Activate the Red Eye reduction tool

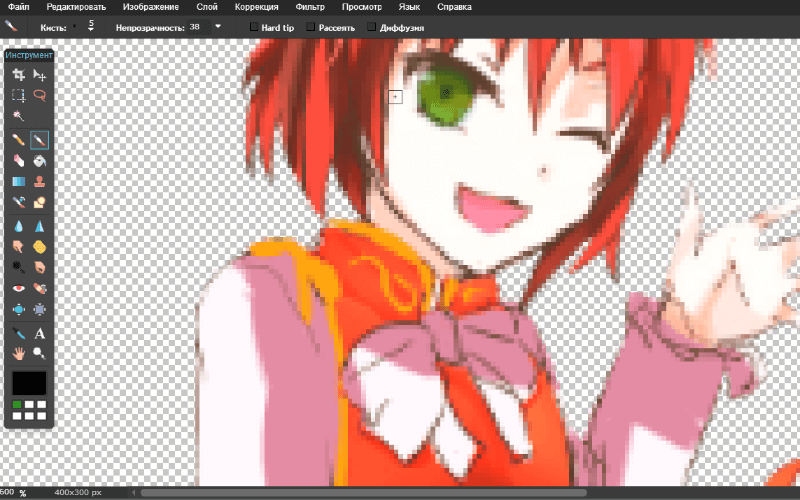click(x=18, y=288)
